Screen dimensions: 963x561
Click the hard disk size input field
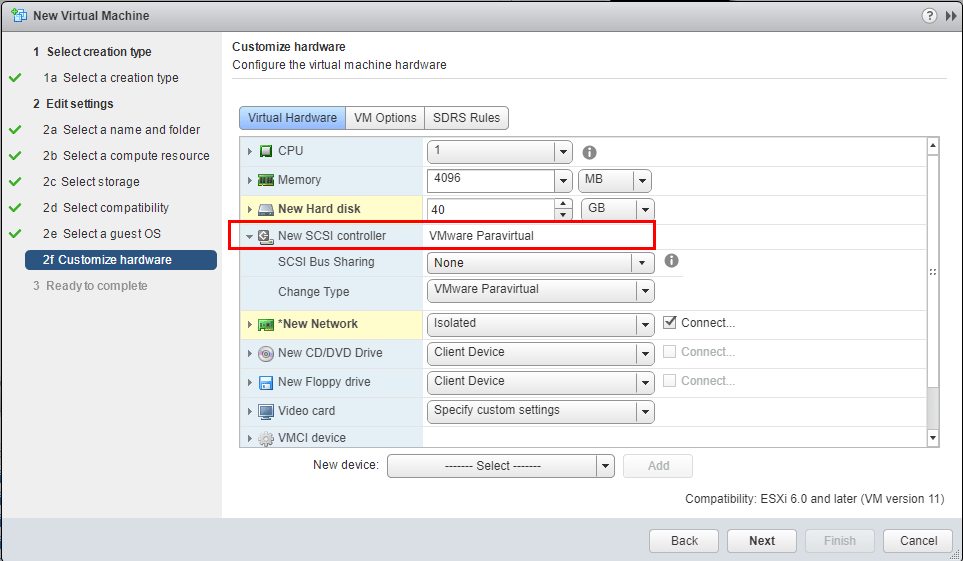[x=491, y=210]
